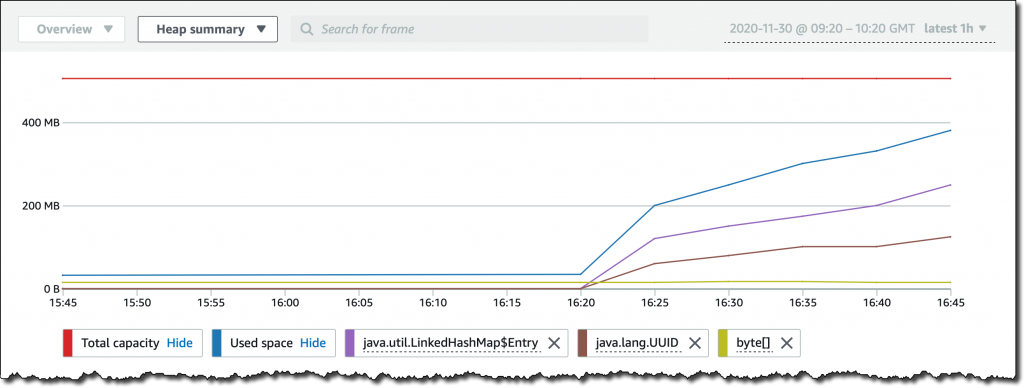The height and width of the screenshot is (388, 1024).
Task: Click the Overview dropdown arrow icon
Action: (108, 29)
